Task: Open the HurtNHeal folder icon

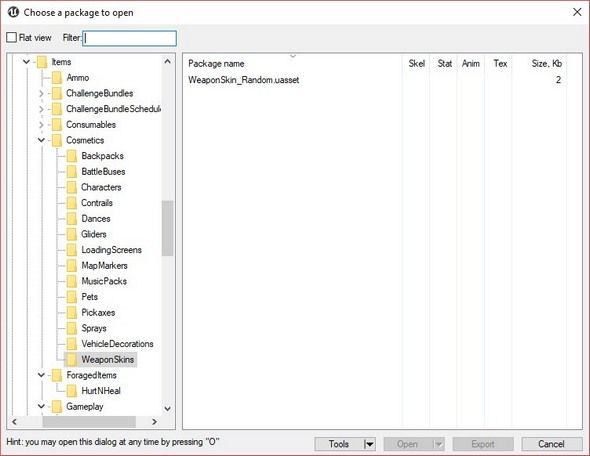Action: pyautogui.click(x=71, y=391)
